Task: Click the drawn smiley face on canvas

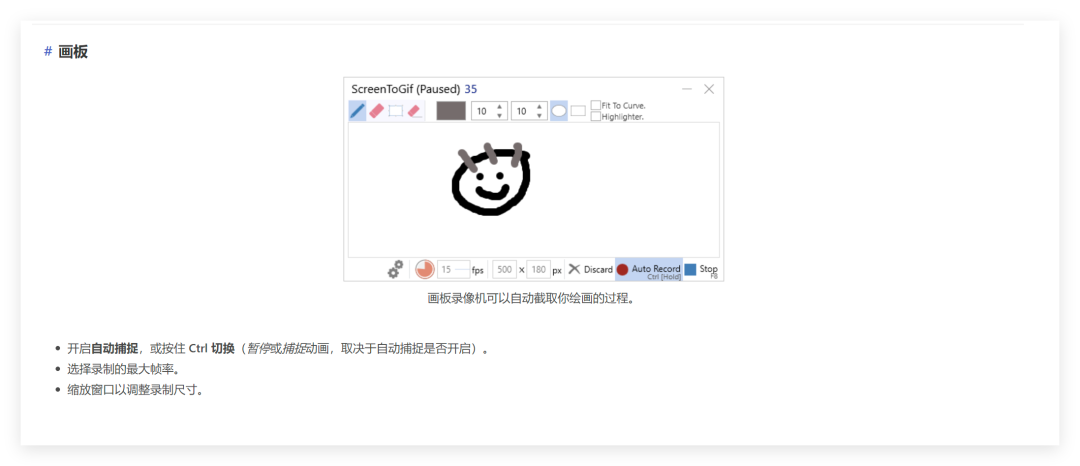Action: click(492, 178)
